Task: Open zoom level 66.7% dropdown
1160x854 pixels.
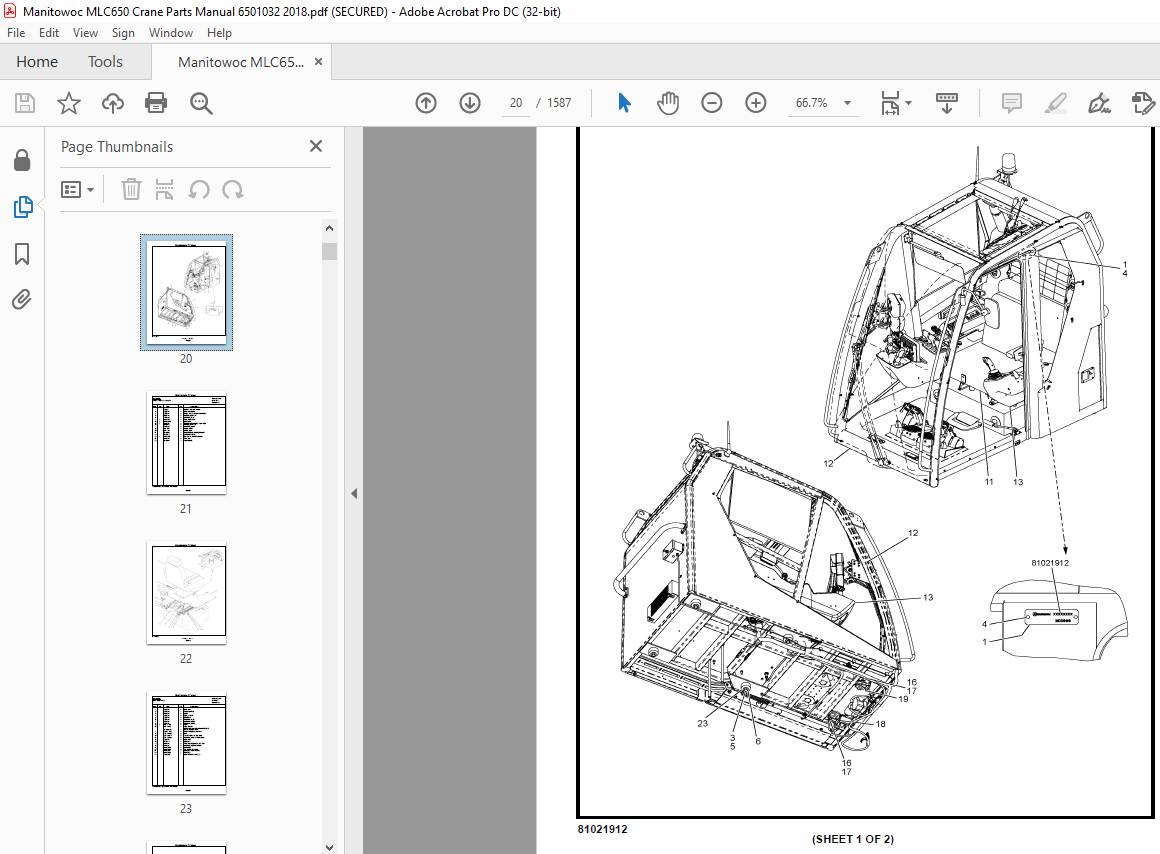Action: pyautogui.click(x=848, y=103)
